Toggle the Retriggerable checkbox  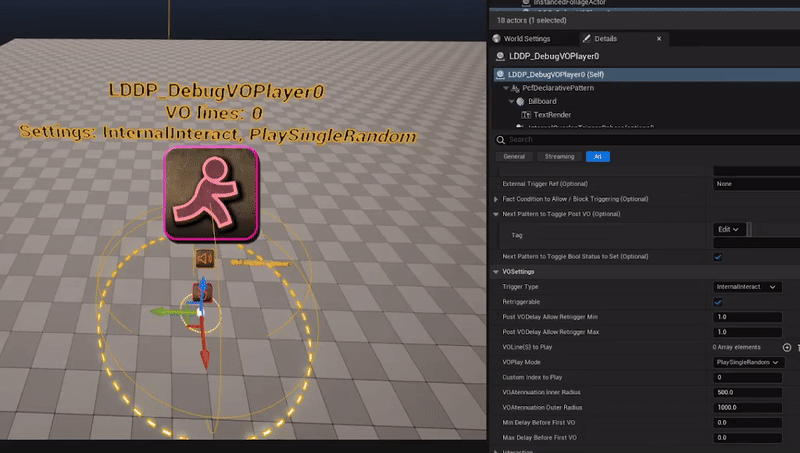tap(718, 303)
